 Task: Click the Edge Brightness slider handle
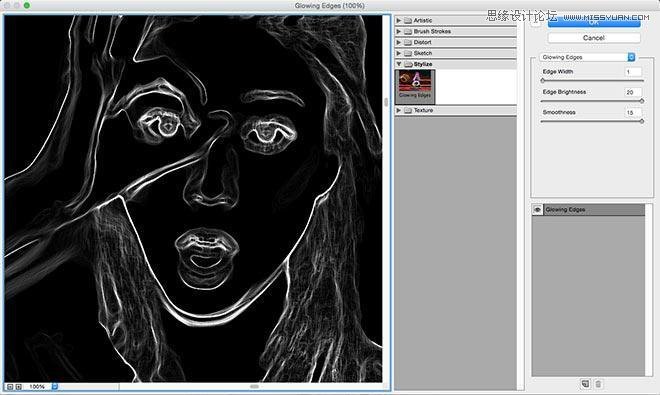pos(642,101)
